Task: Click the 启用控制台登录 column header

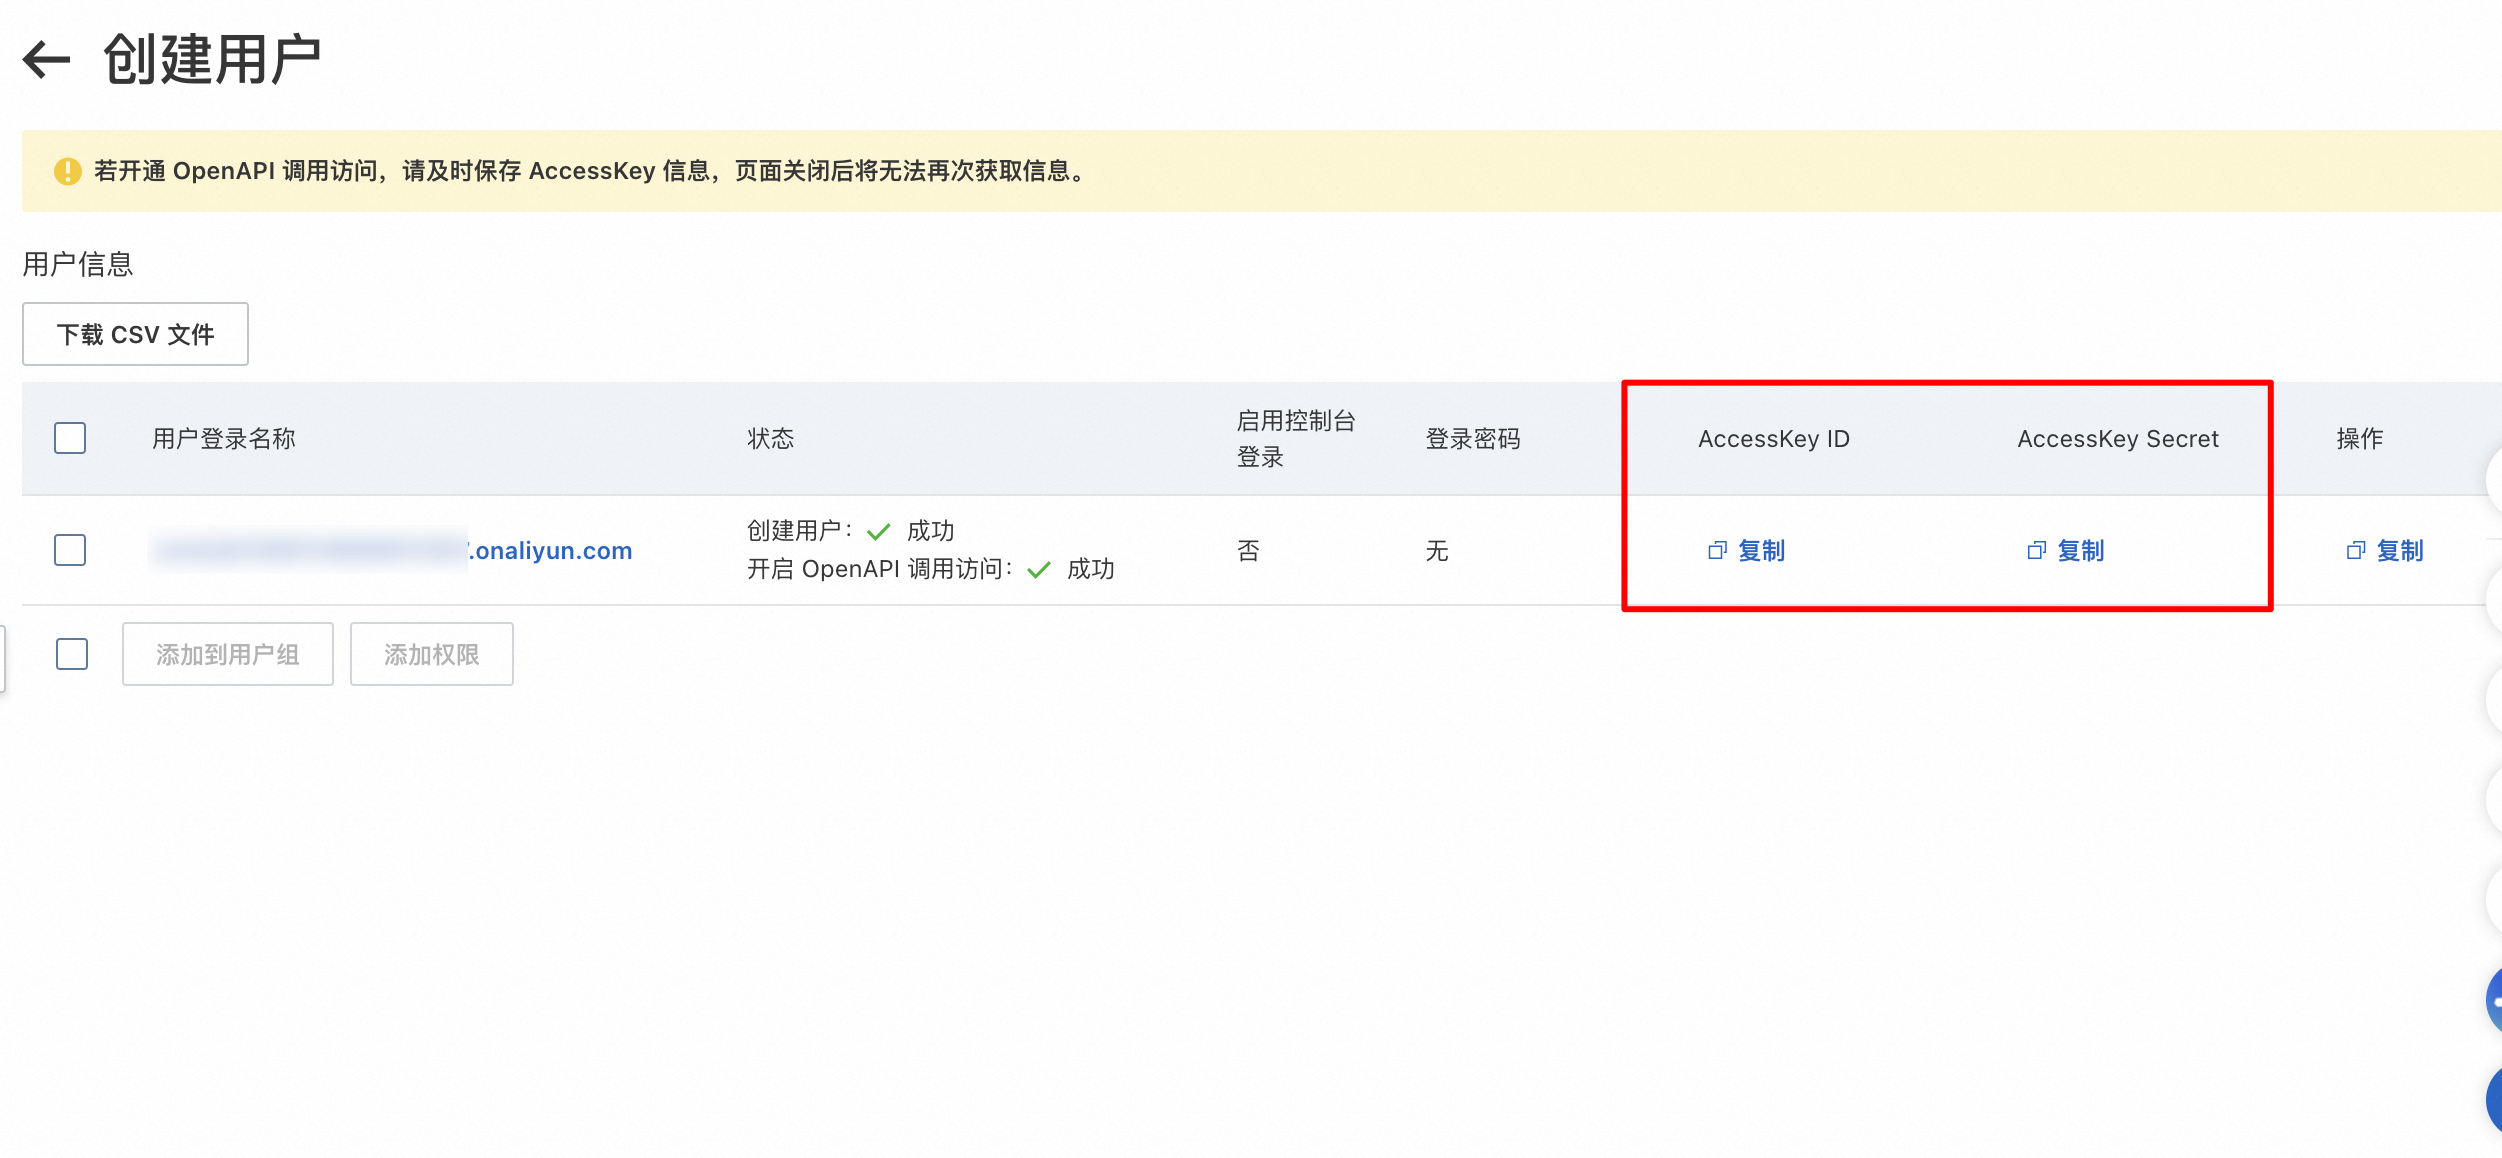Action: [1296, 439]
